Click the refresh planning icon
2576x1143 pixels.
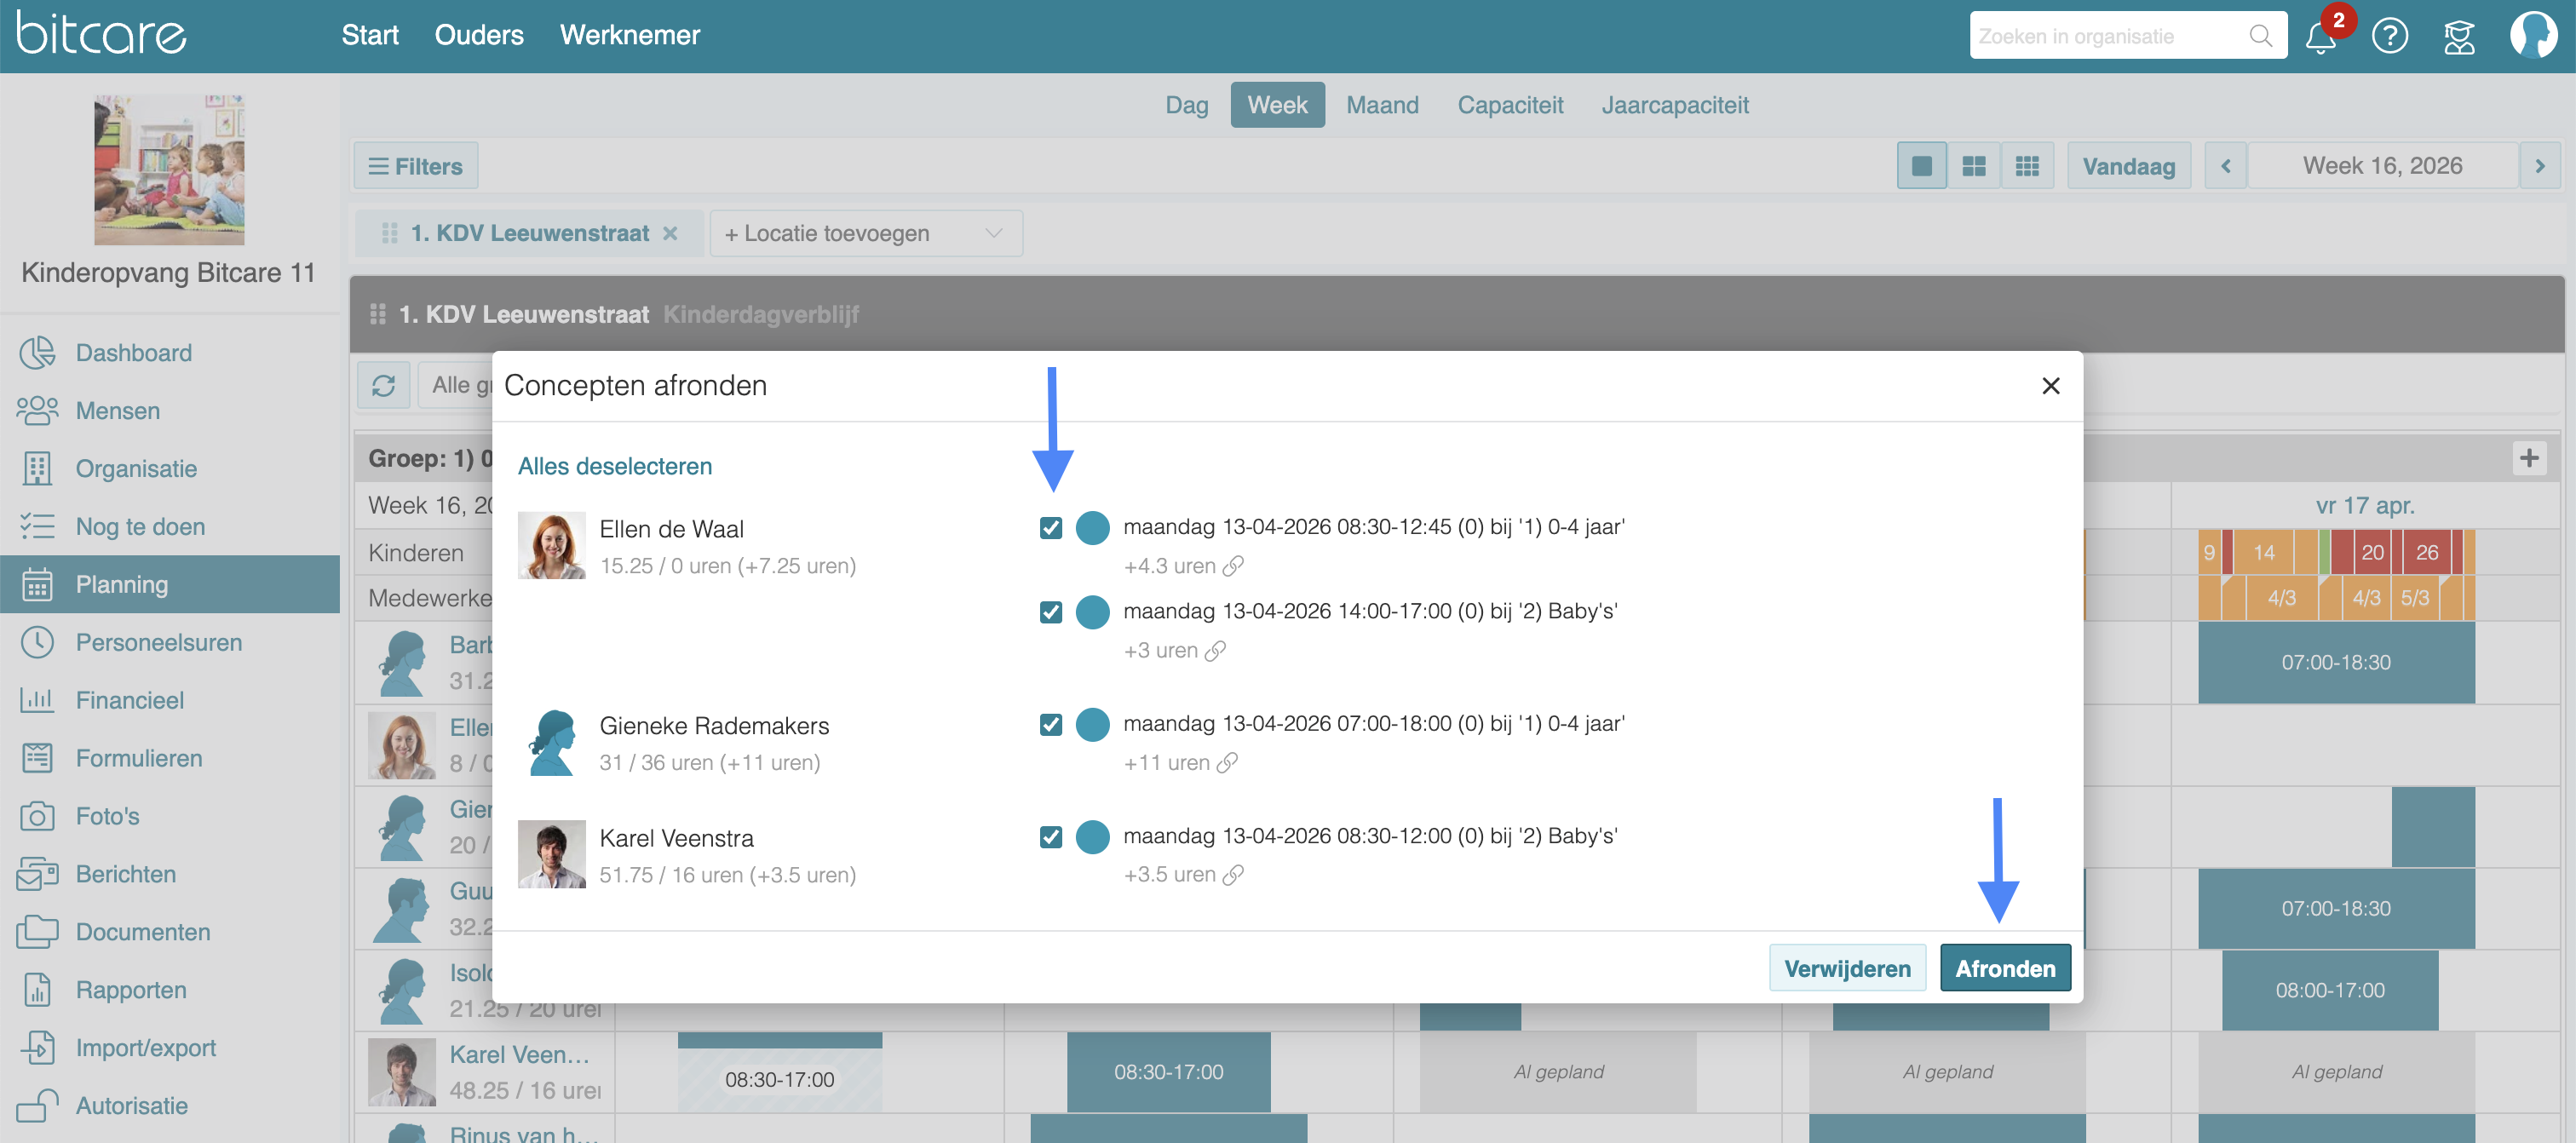click(384, 385)
